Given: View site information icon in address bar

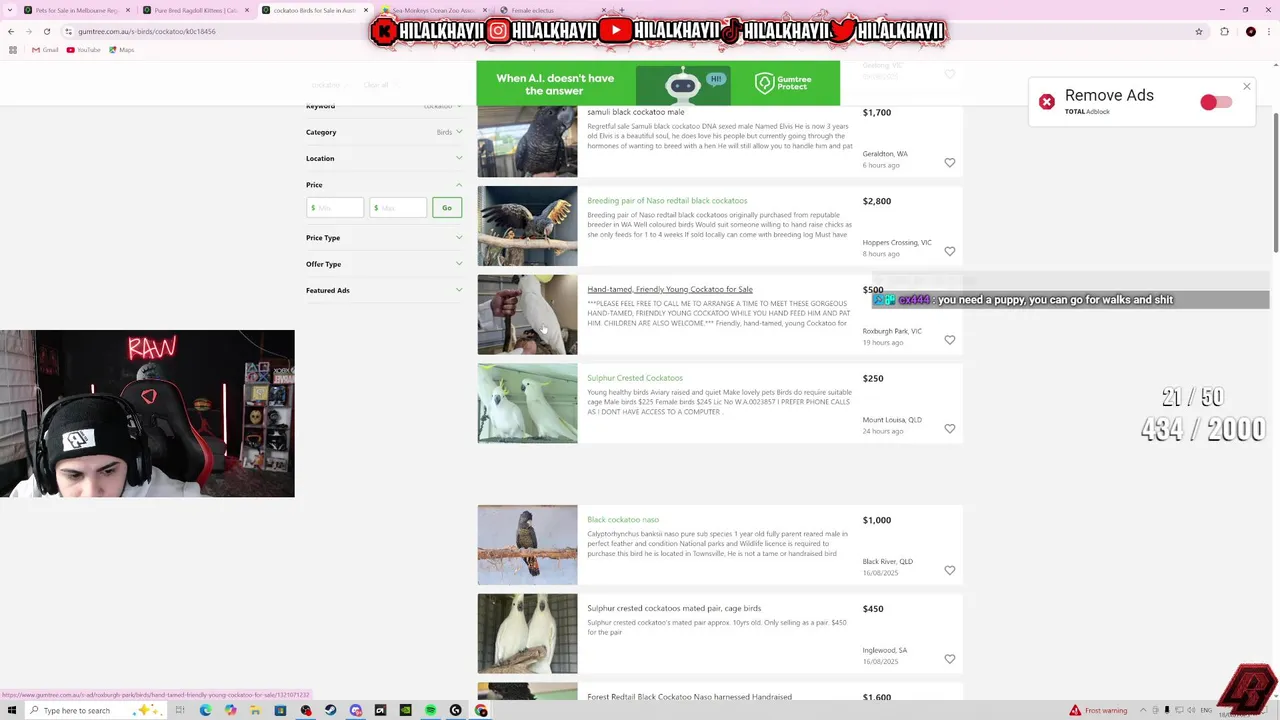Looking at the screenshot, I should pos(68,31).
